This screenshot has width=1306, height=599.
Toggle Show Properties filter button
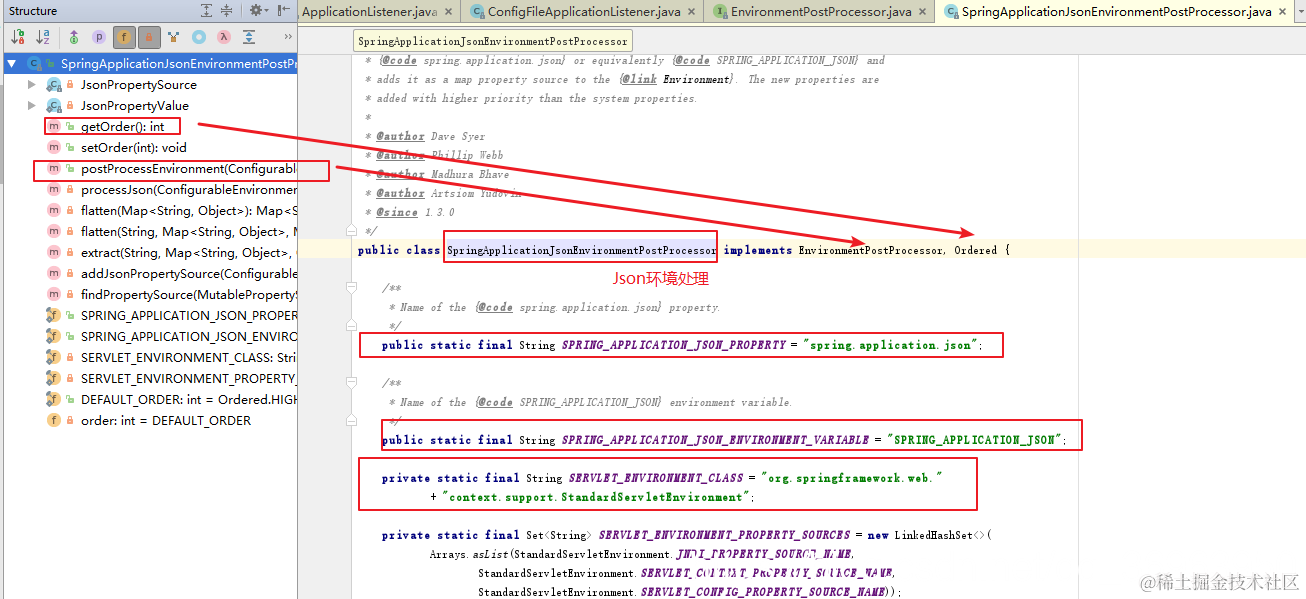[99, 37]
